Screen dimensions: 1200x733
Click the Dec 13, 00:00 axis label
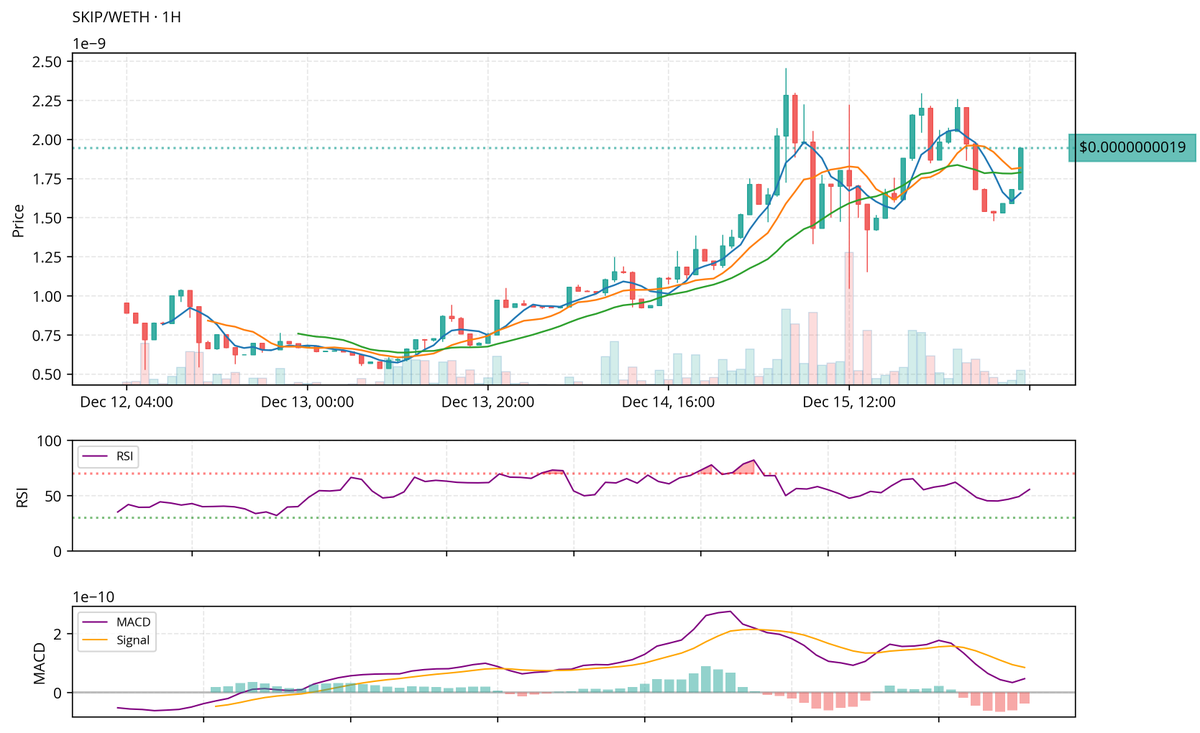point(307,403)
